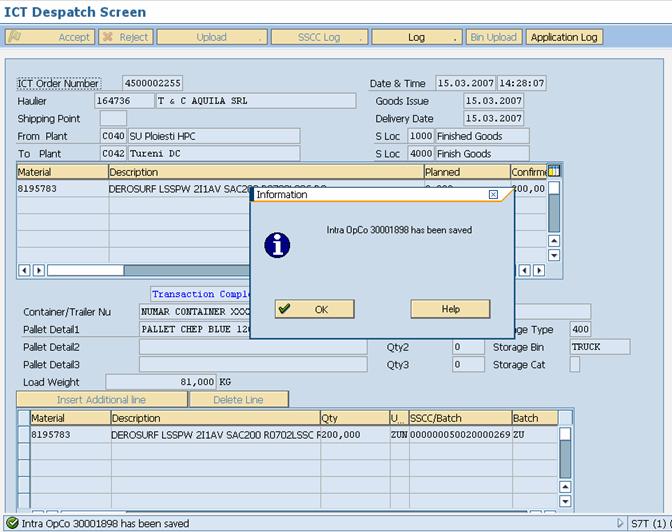Close the Information dialog with X
The height and width of the screenshot is (532, 672).
coord(493,195)
